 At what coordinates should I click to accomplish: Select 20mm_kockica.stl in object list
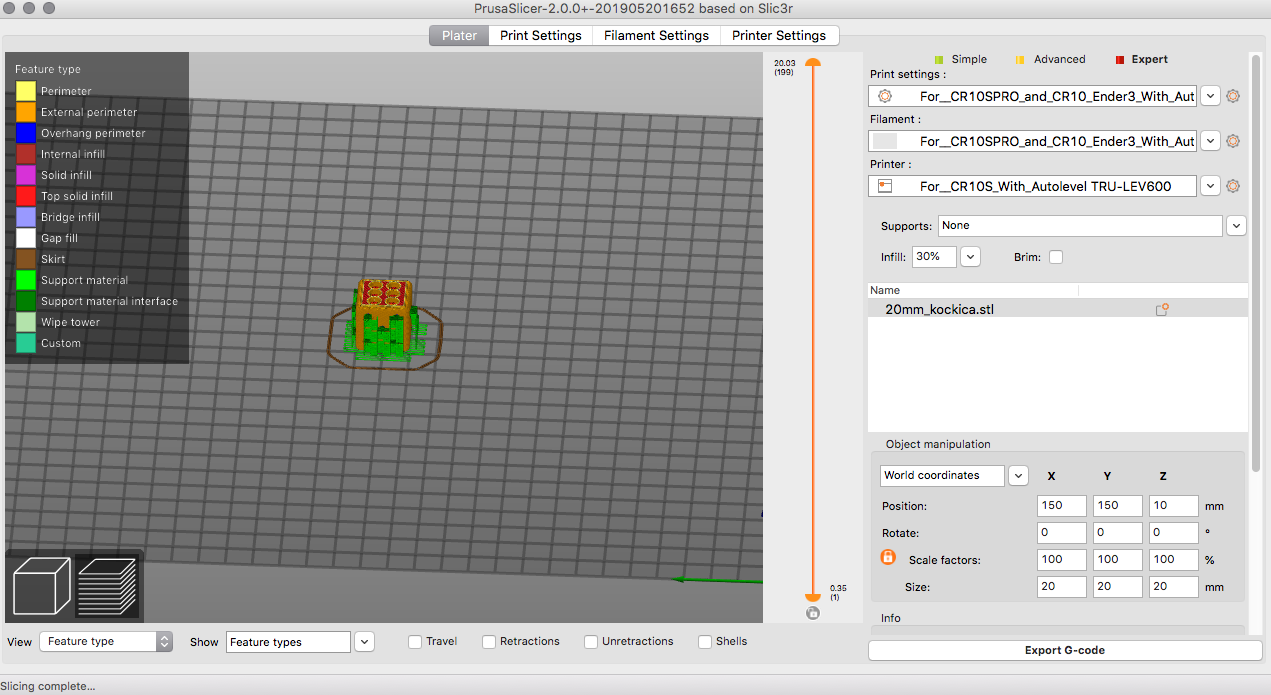click(1058, 309)
